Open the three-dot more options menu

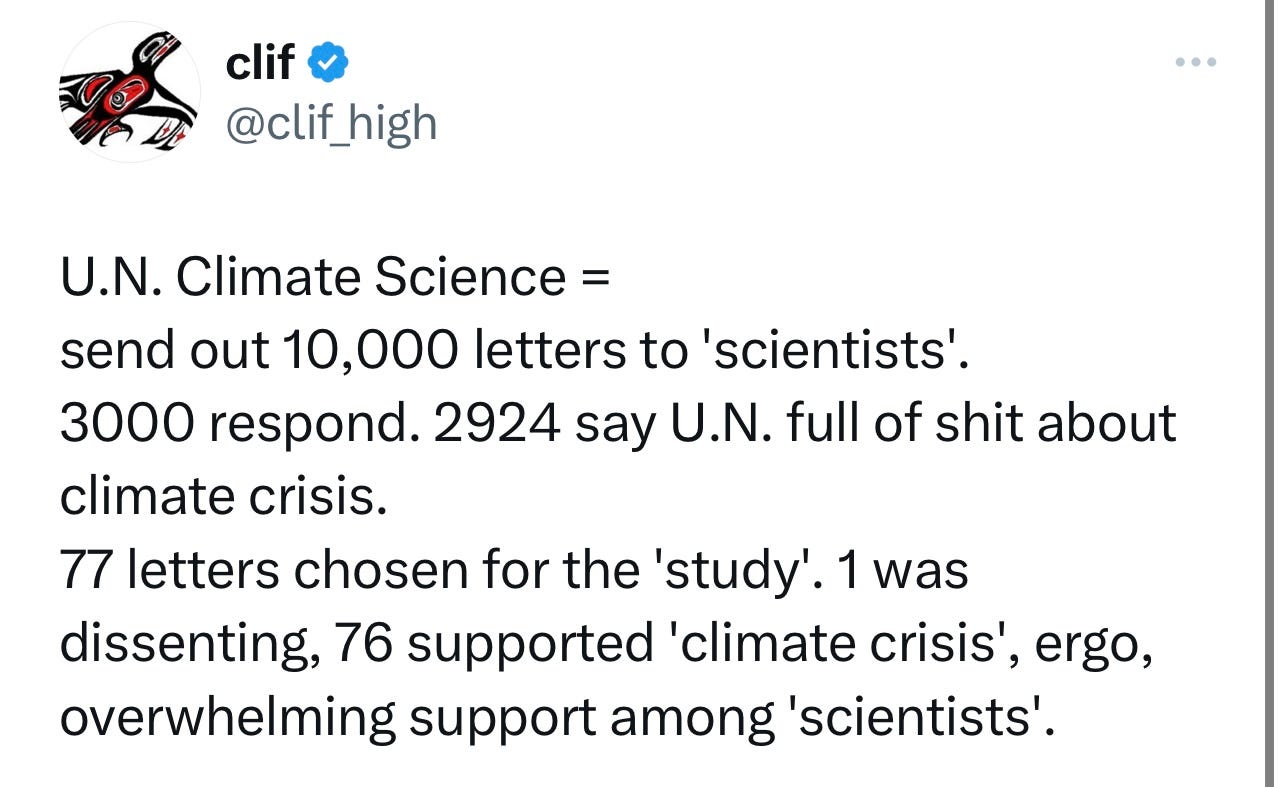point(1194,62)
